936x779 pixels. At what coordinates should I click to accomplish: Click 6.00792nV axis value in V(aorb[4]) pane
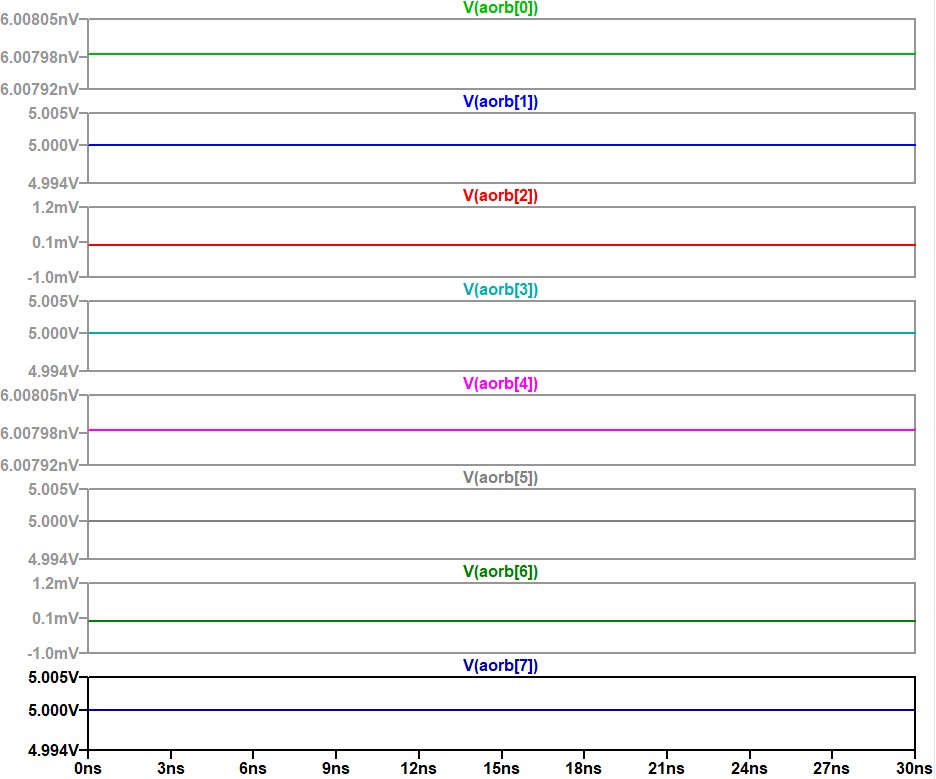tap(39, 465)
